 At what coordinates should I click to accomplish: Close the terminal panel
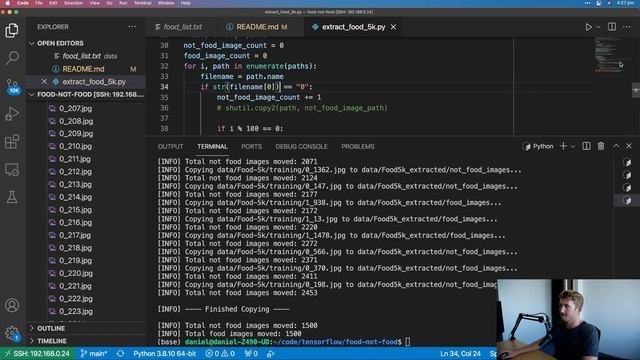(x=629, y=146)
